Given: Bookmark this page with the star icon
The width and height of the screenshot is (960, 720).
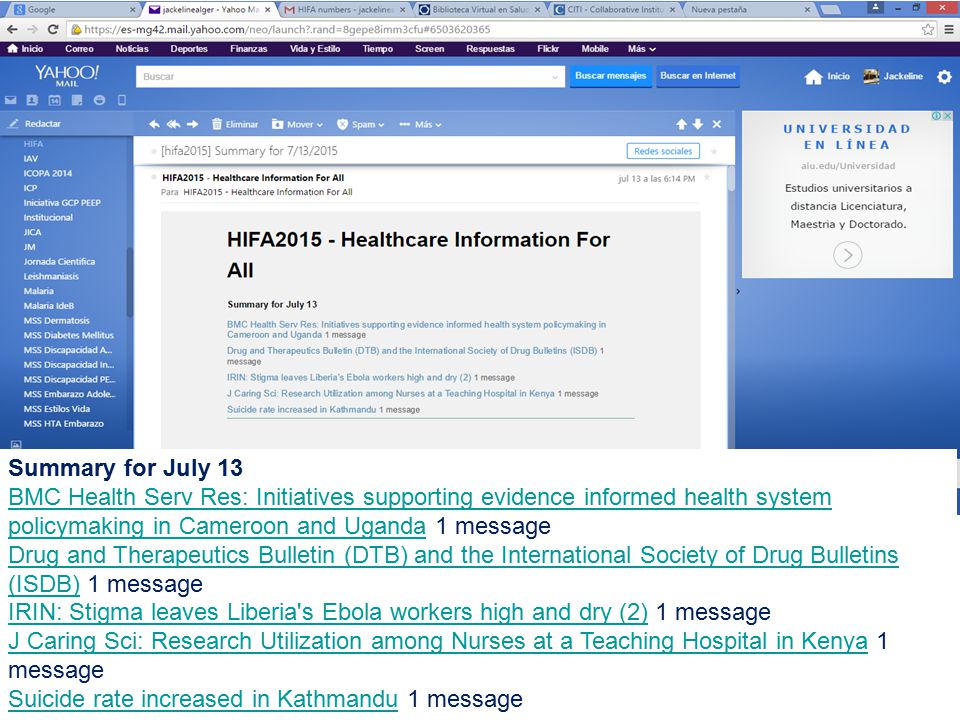Looking at the screenshot, I should click(928, 29).
